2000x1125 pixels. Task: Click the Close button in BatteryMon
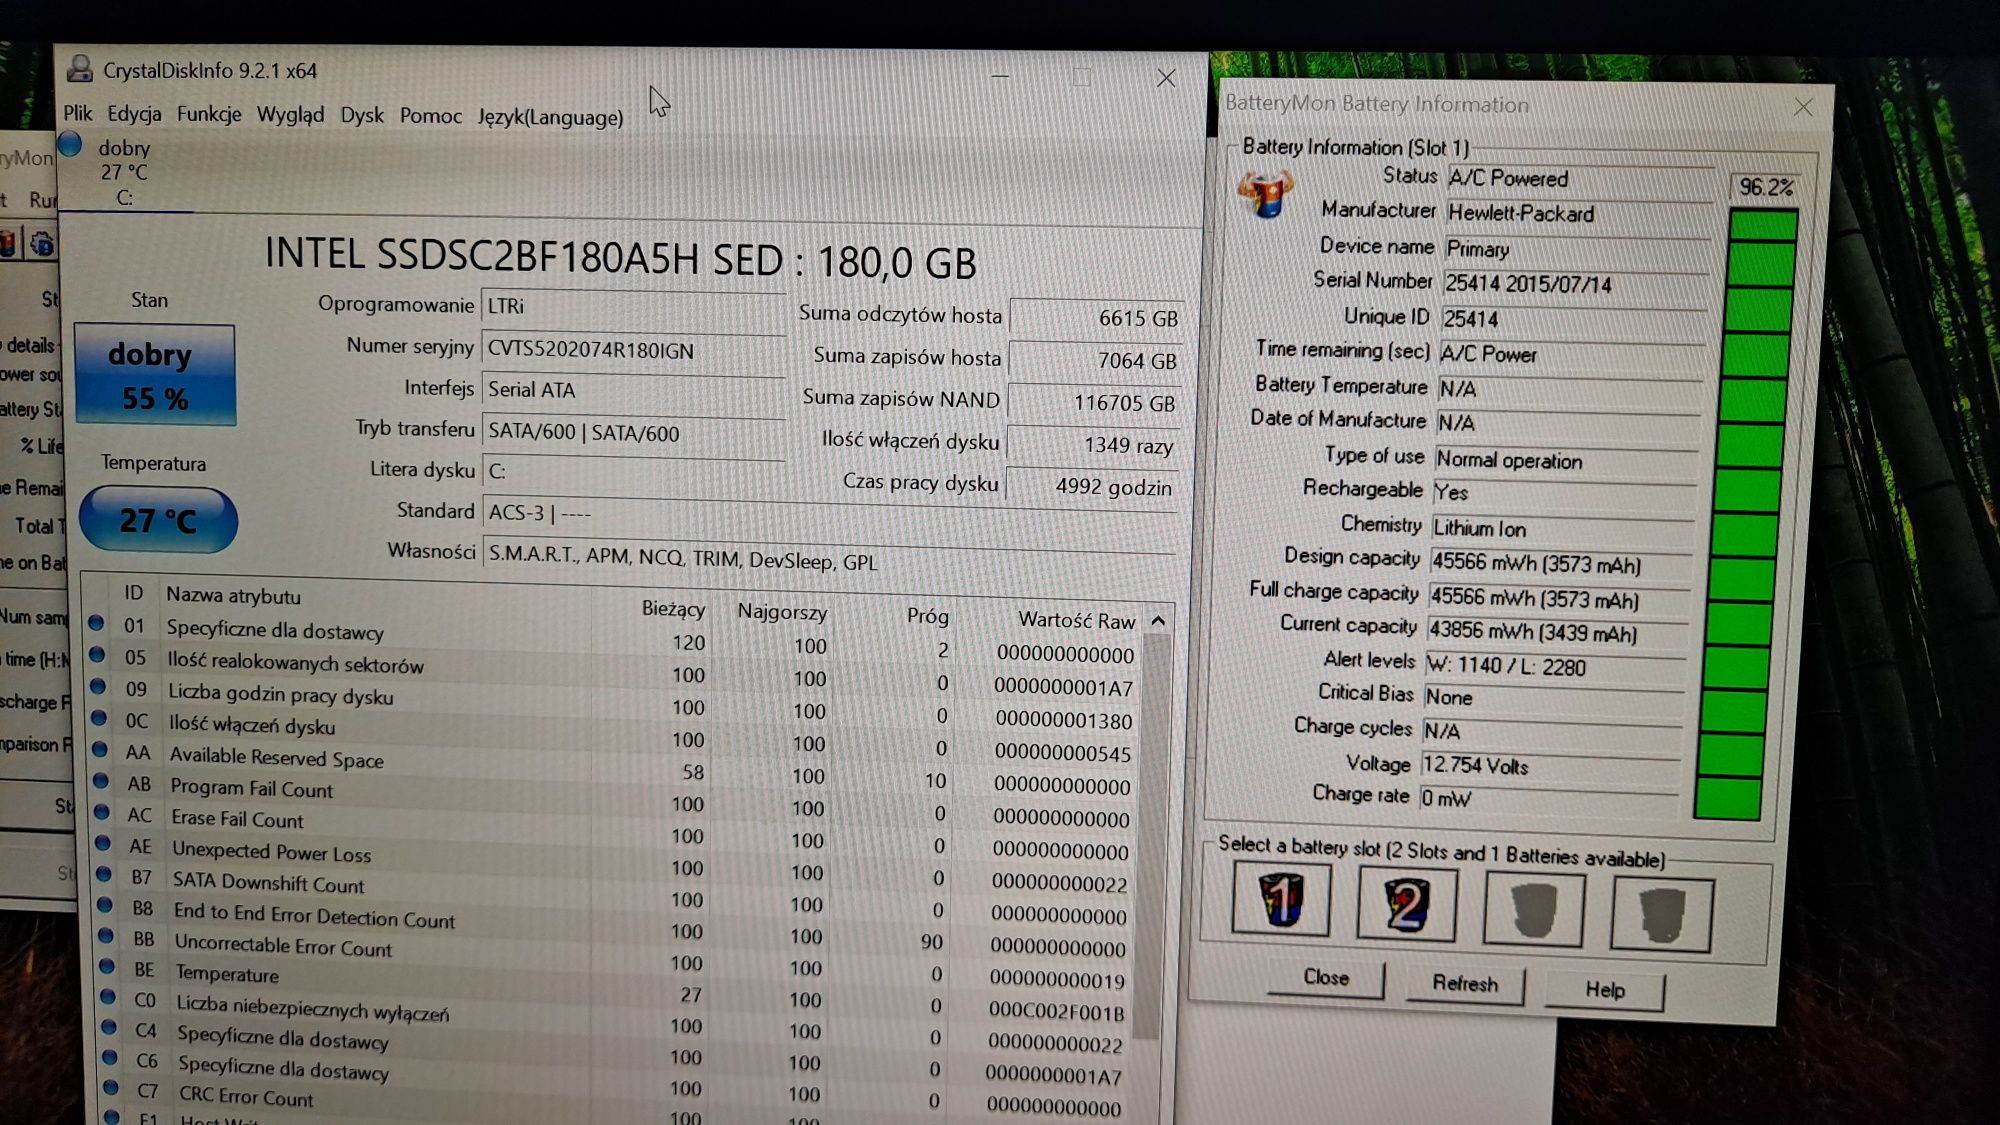tap(1326, 977)
